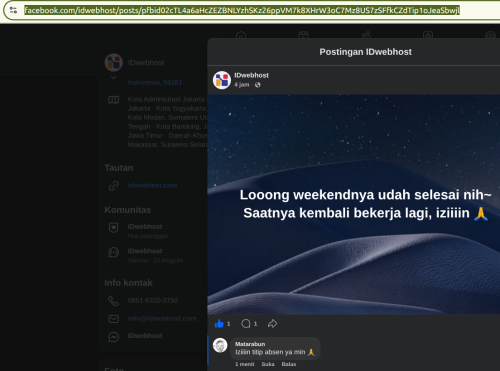Image resolution: width=500 pixels, height=371 pixels.
Task: Open IDwebhost 'Hub pelanggan' community entry
Action: click(148, 231)
